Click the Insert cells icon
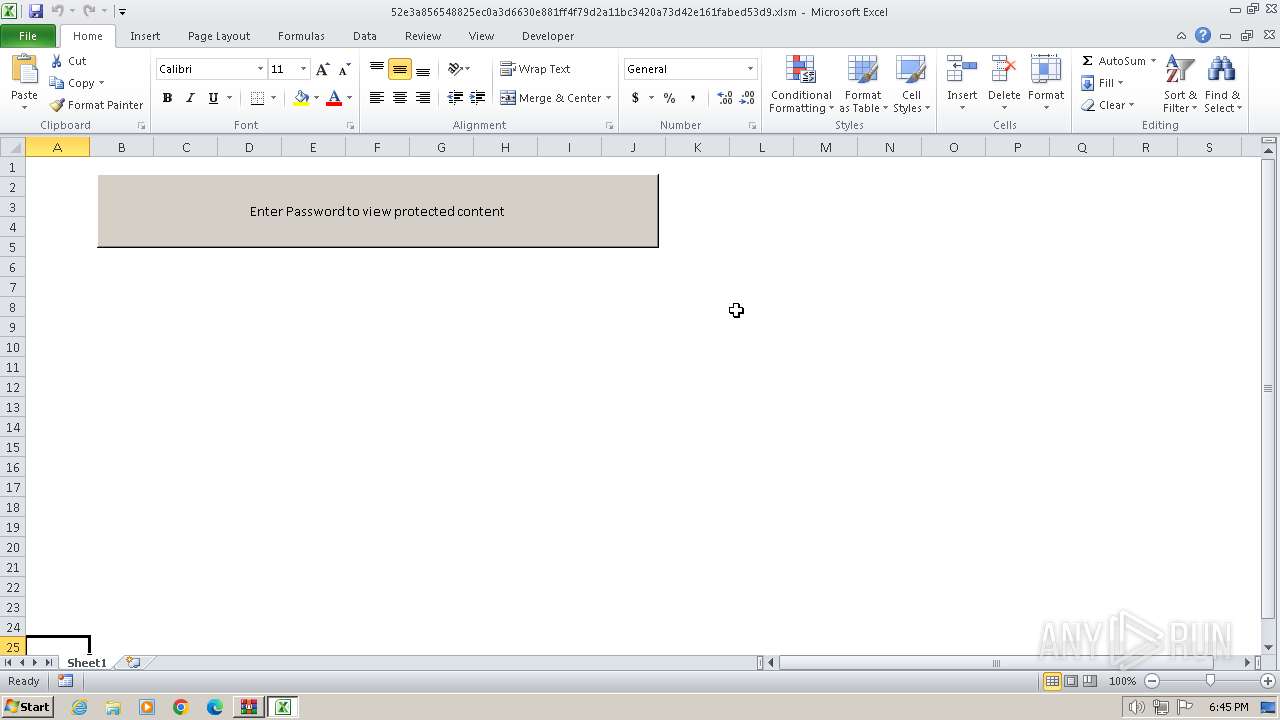Viewport: 1280px width, 720px height. coord(962,71)
